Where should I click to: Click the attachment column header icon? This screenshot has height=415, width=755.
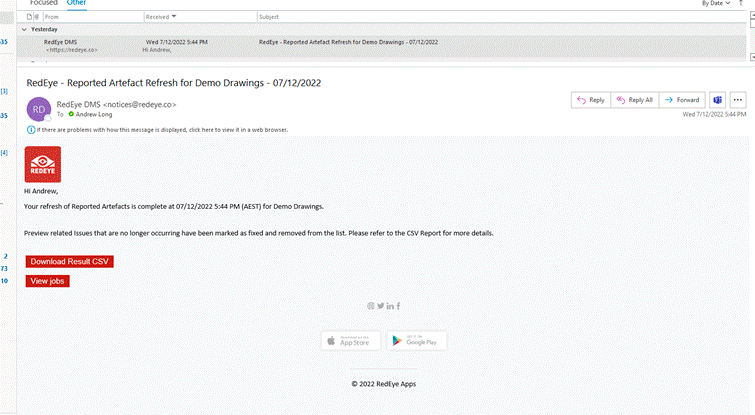[x=37, y=17]
